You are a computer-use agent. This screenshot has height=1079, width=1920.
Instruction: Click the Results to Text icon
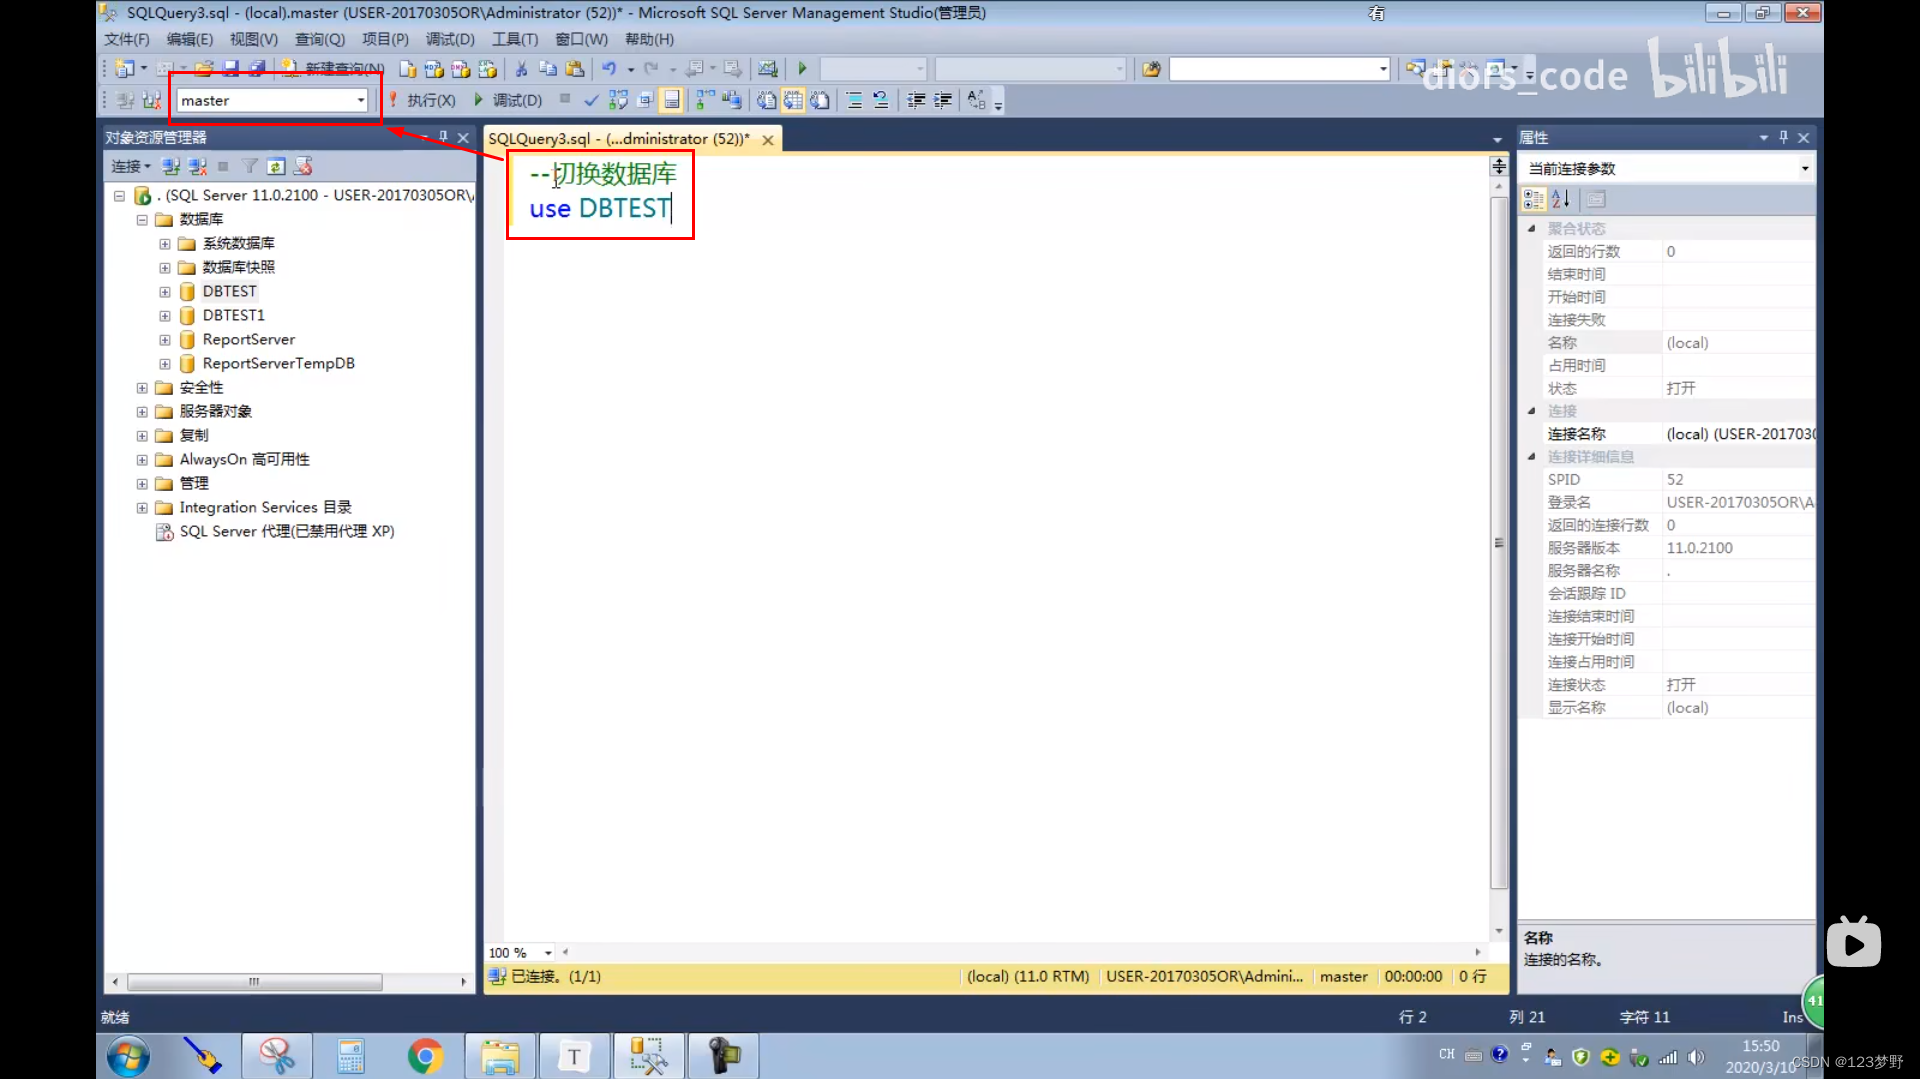[766, 100]
